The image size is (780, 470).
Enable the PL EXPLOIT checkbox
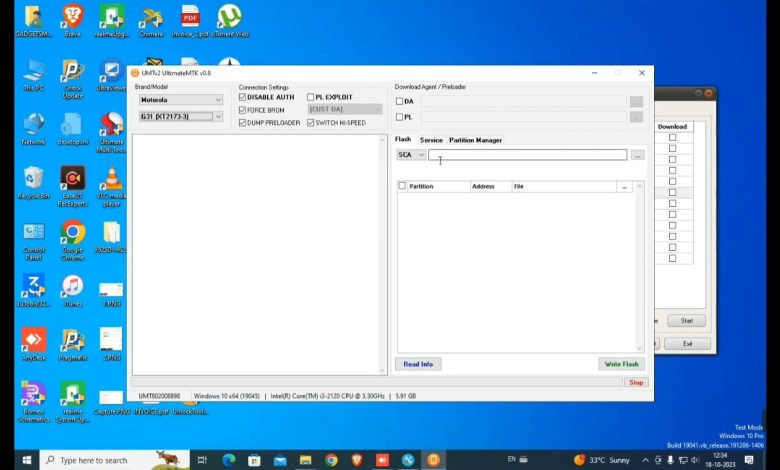[x=311, y=98]
